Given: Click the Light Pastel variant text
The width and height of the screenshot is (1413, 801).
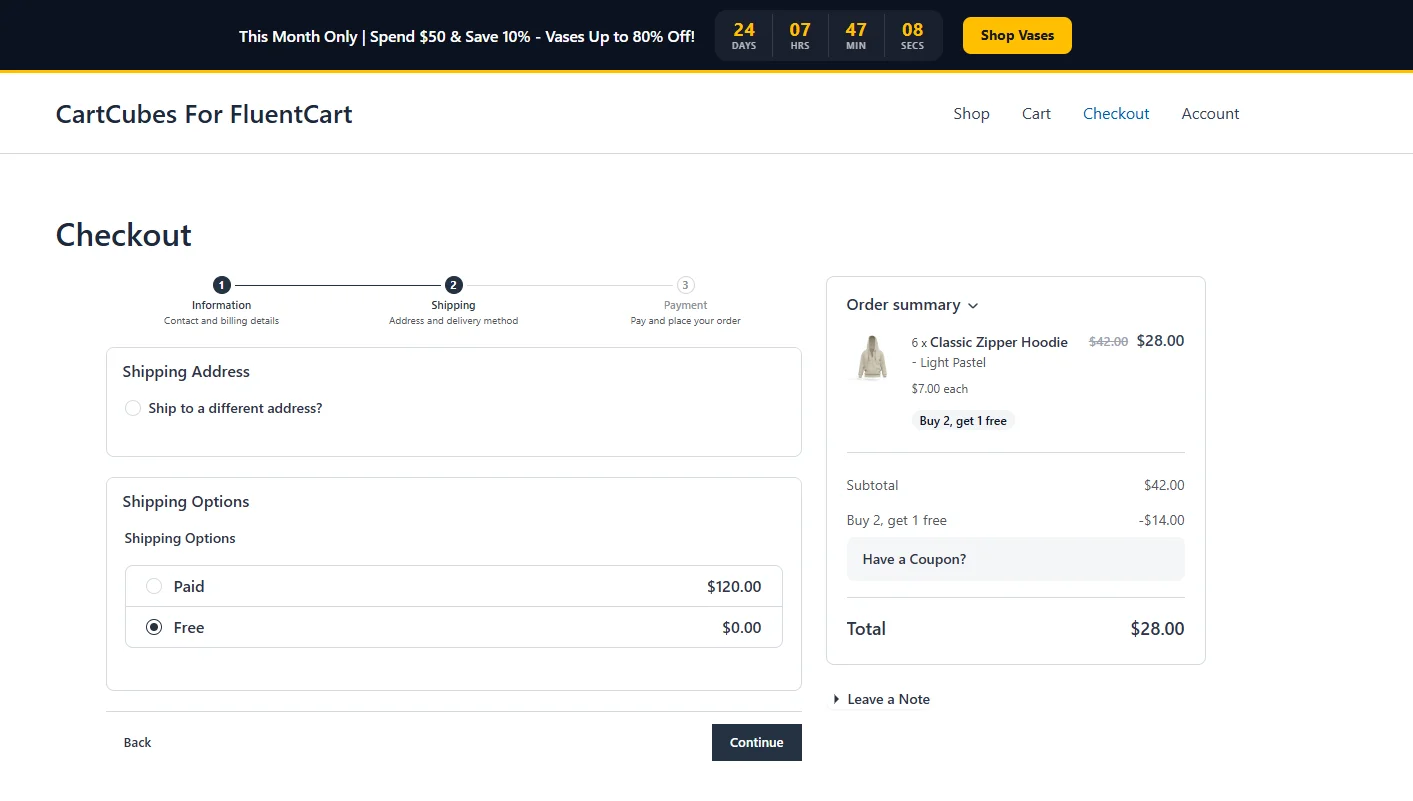Looking at the screenshot, I should pos(953,363).
